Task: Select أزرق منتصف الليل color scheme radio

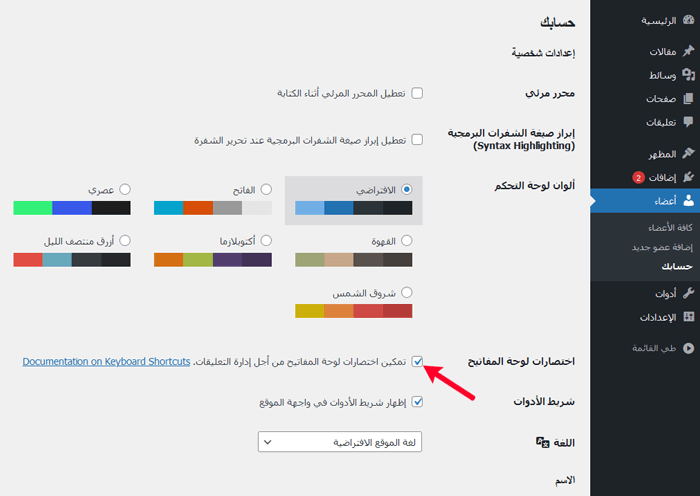Action: [x=125, y=241]
